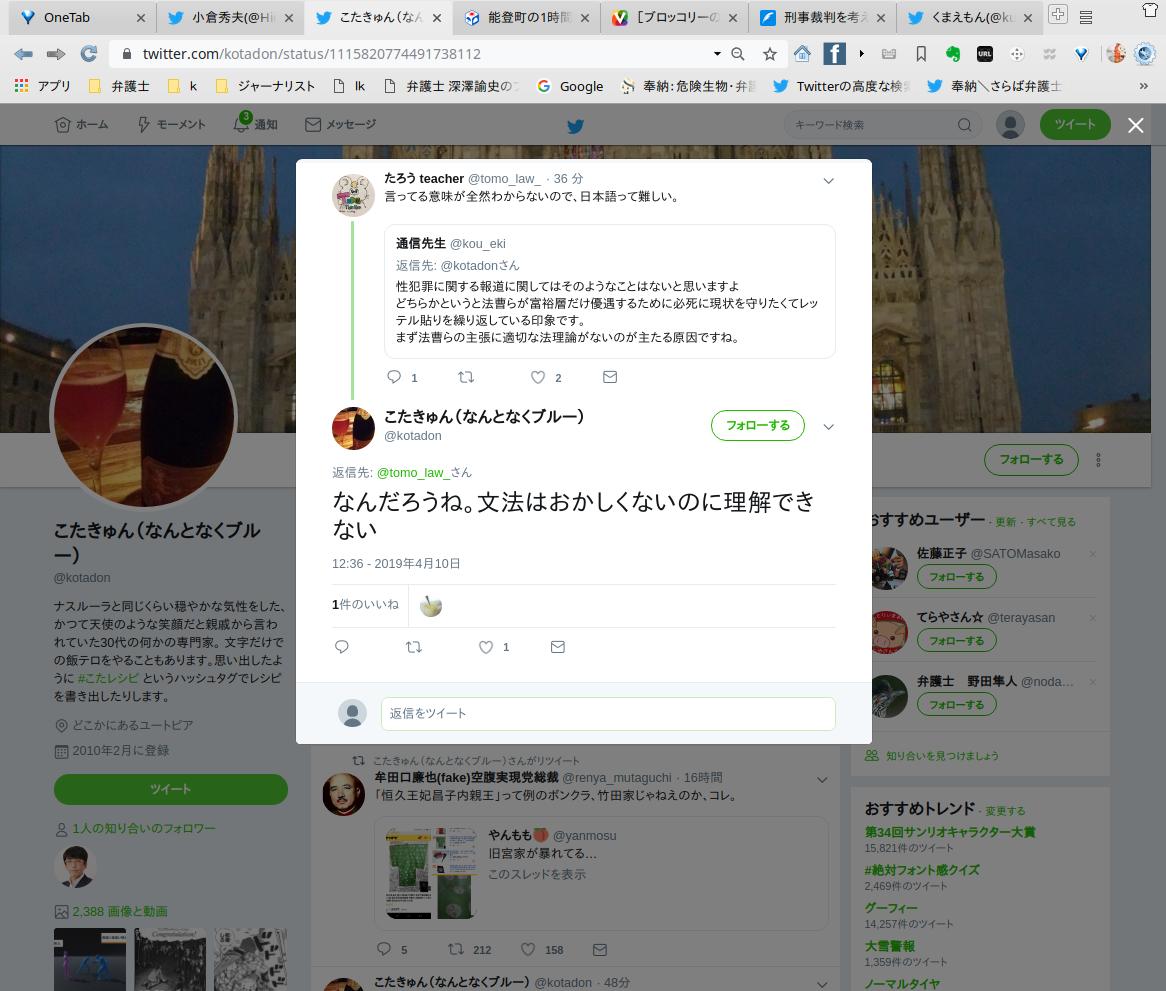Open the zoom magnifier icon in address bar
Viewport: 1166px width, 991px height.
coord(738,54)
